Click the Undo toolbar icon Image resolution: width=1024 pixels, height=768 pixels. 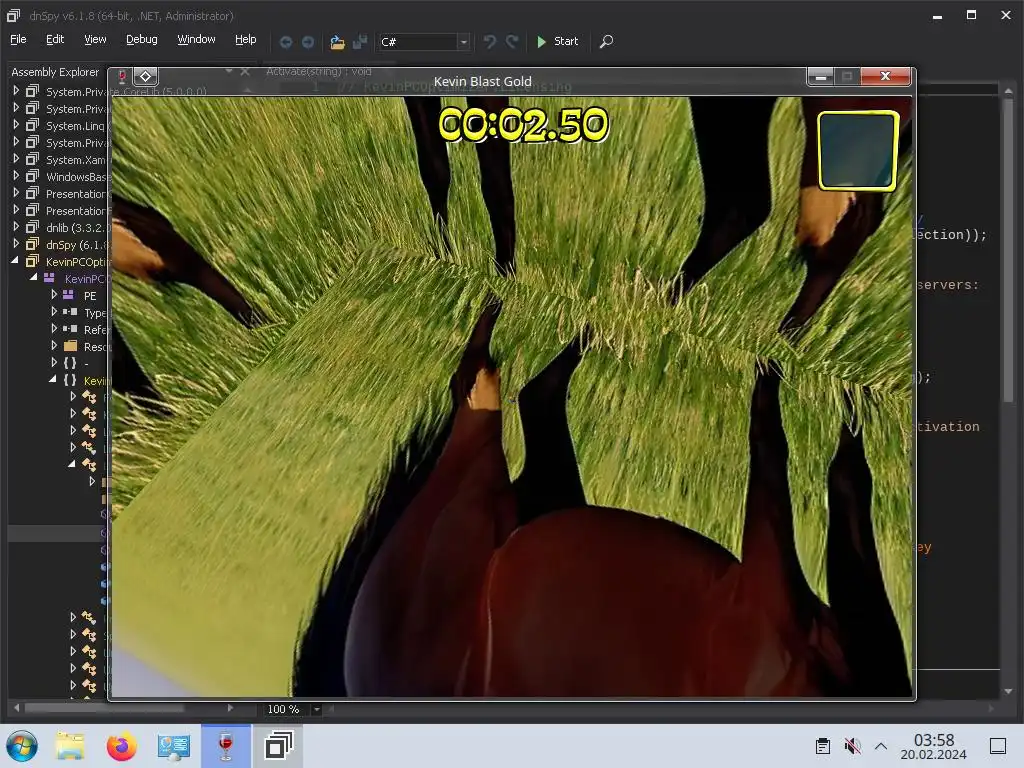point(490,42)
